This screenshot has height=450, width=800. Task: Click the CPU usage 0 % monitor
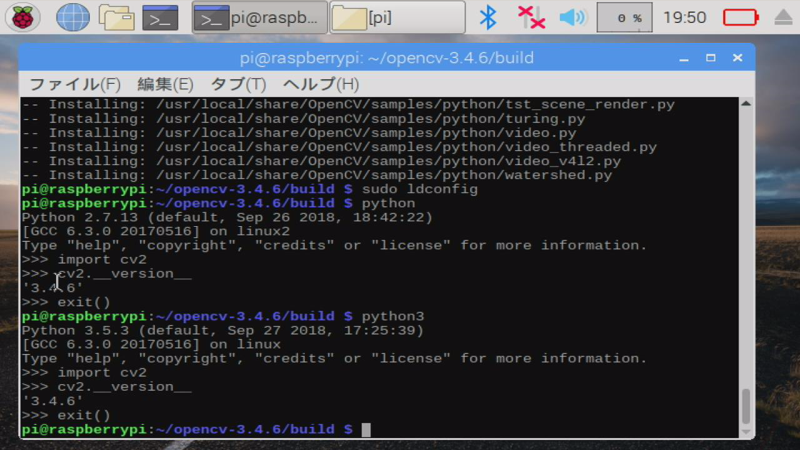(624, 17)
